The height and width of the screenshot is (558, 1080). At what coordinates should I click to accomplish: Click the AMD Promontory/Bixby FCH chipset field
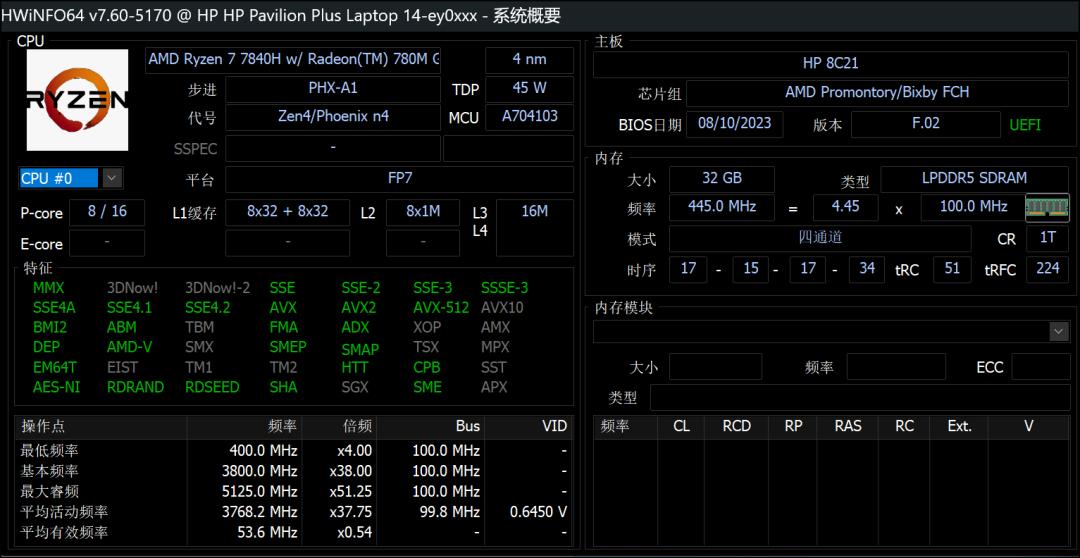pos(877,93)
